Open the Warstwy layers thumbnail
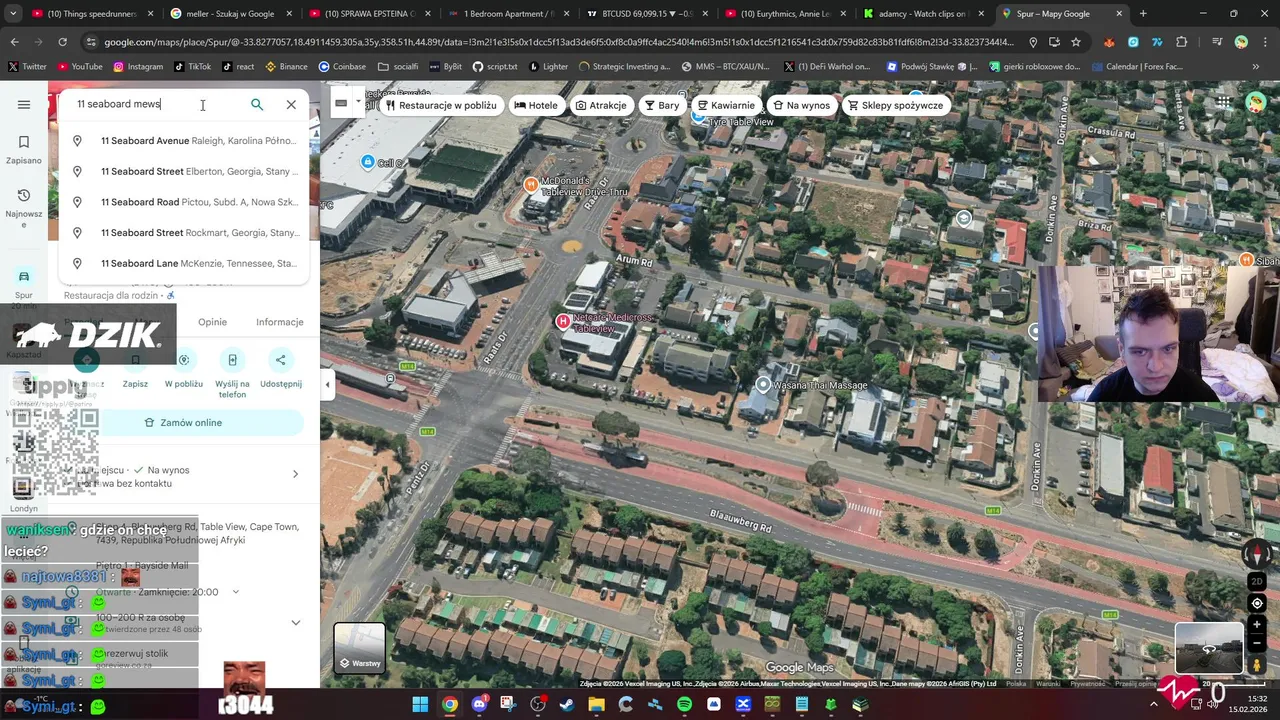Viewport: 1280px width, 720px height. [x=359, y=649]
